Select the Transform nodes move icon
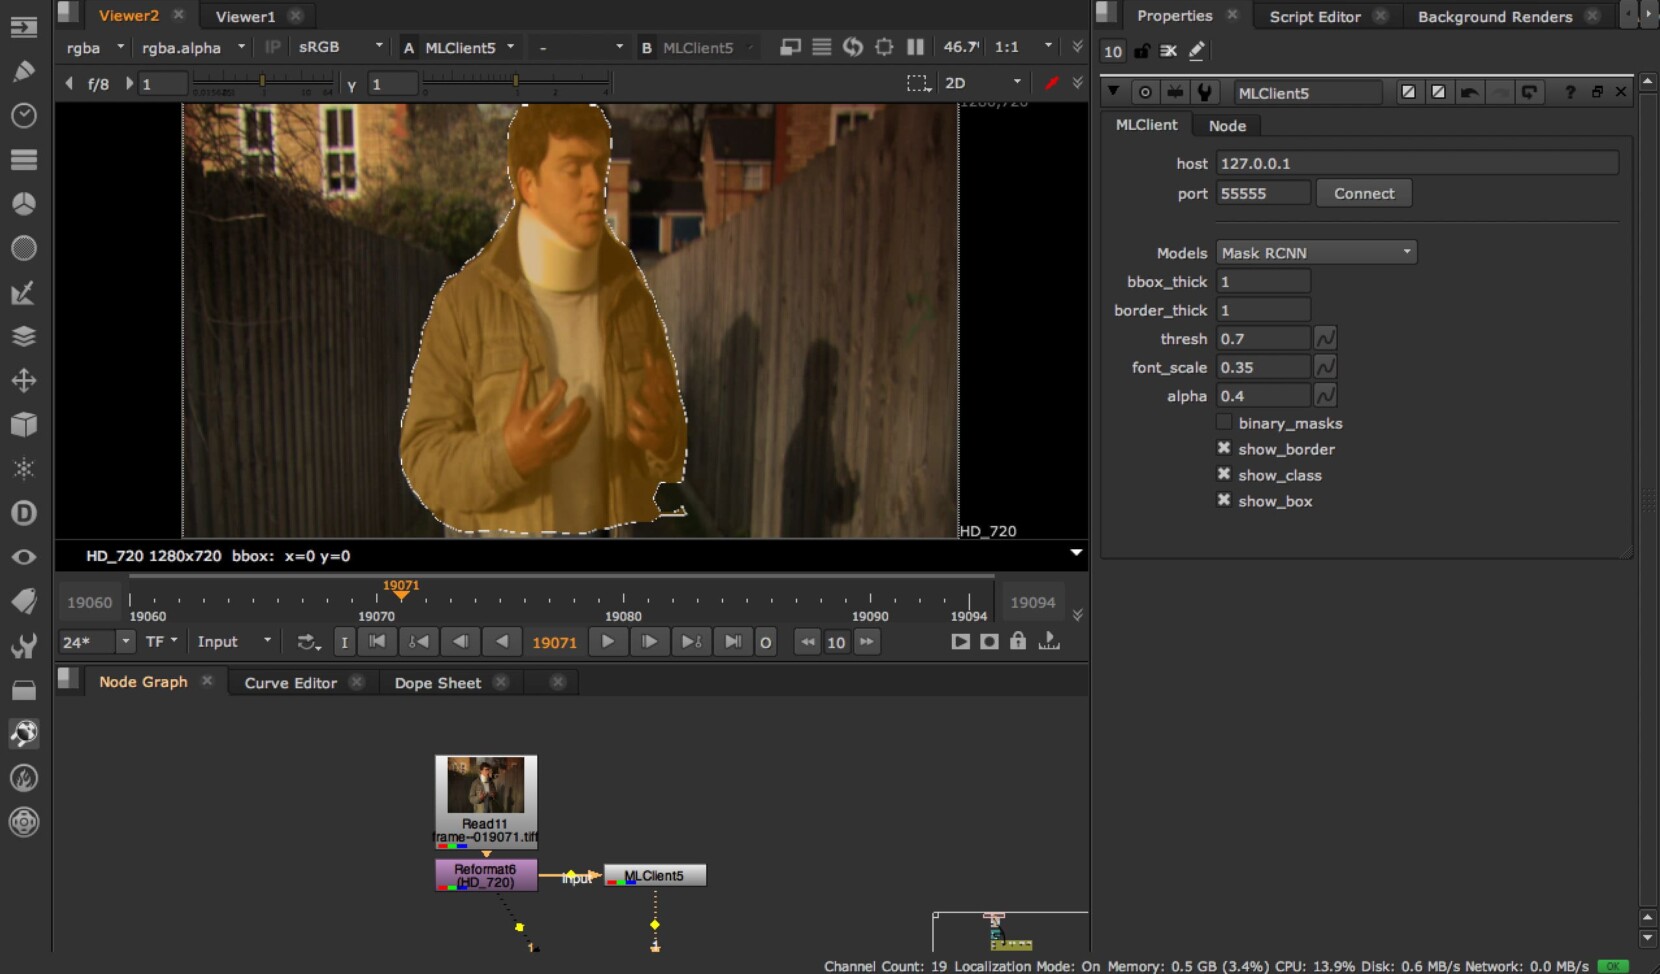This screenshot has width=1660, height=974. [23, 380]
